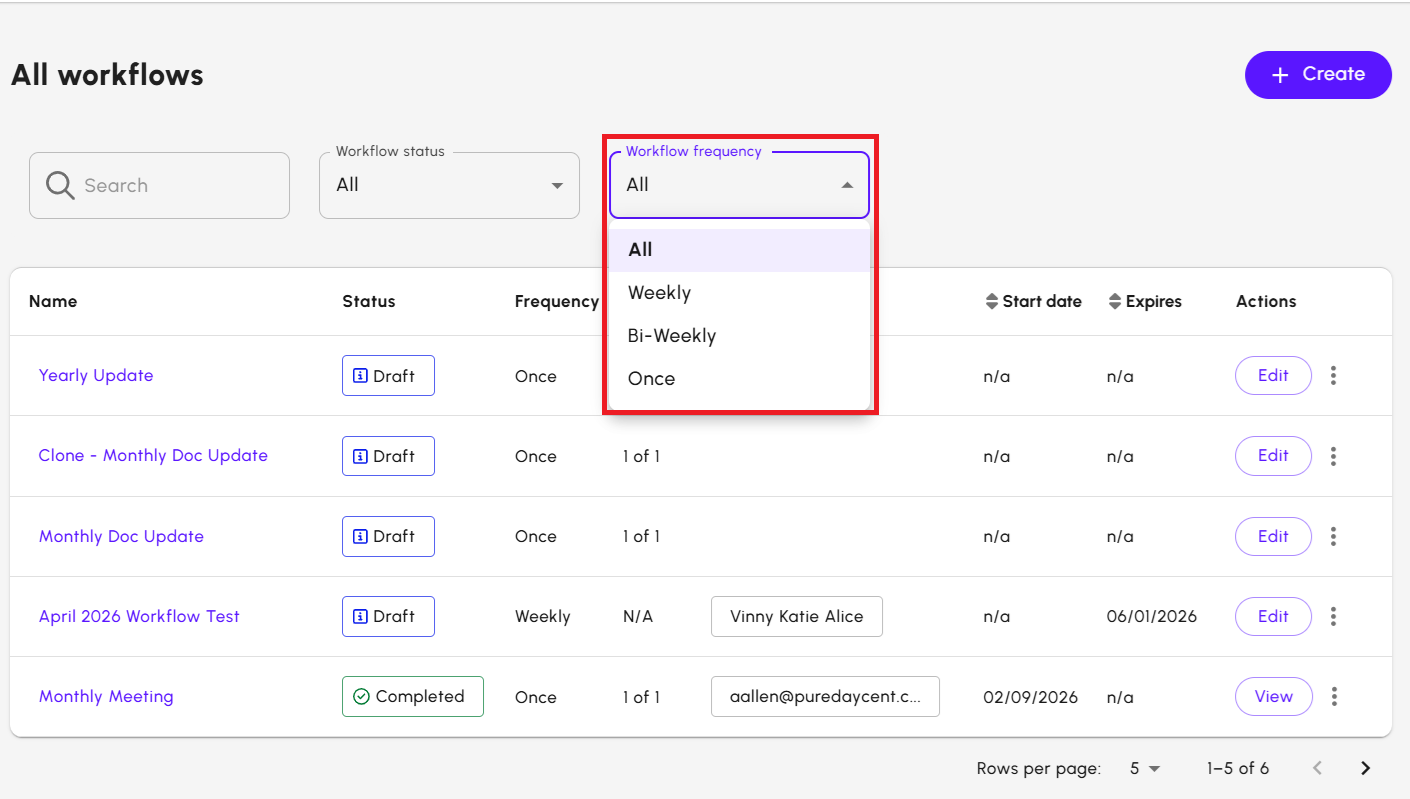Collapse the Workflow frequency dropdown

point(846,185)
